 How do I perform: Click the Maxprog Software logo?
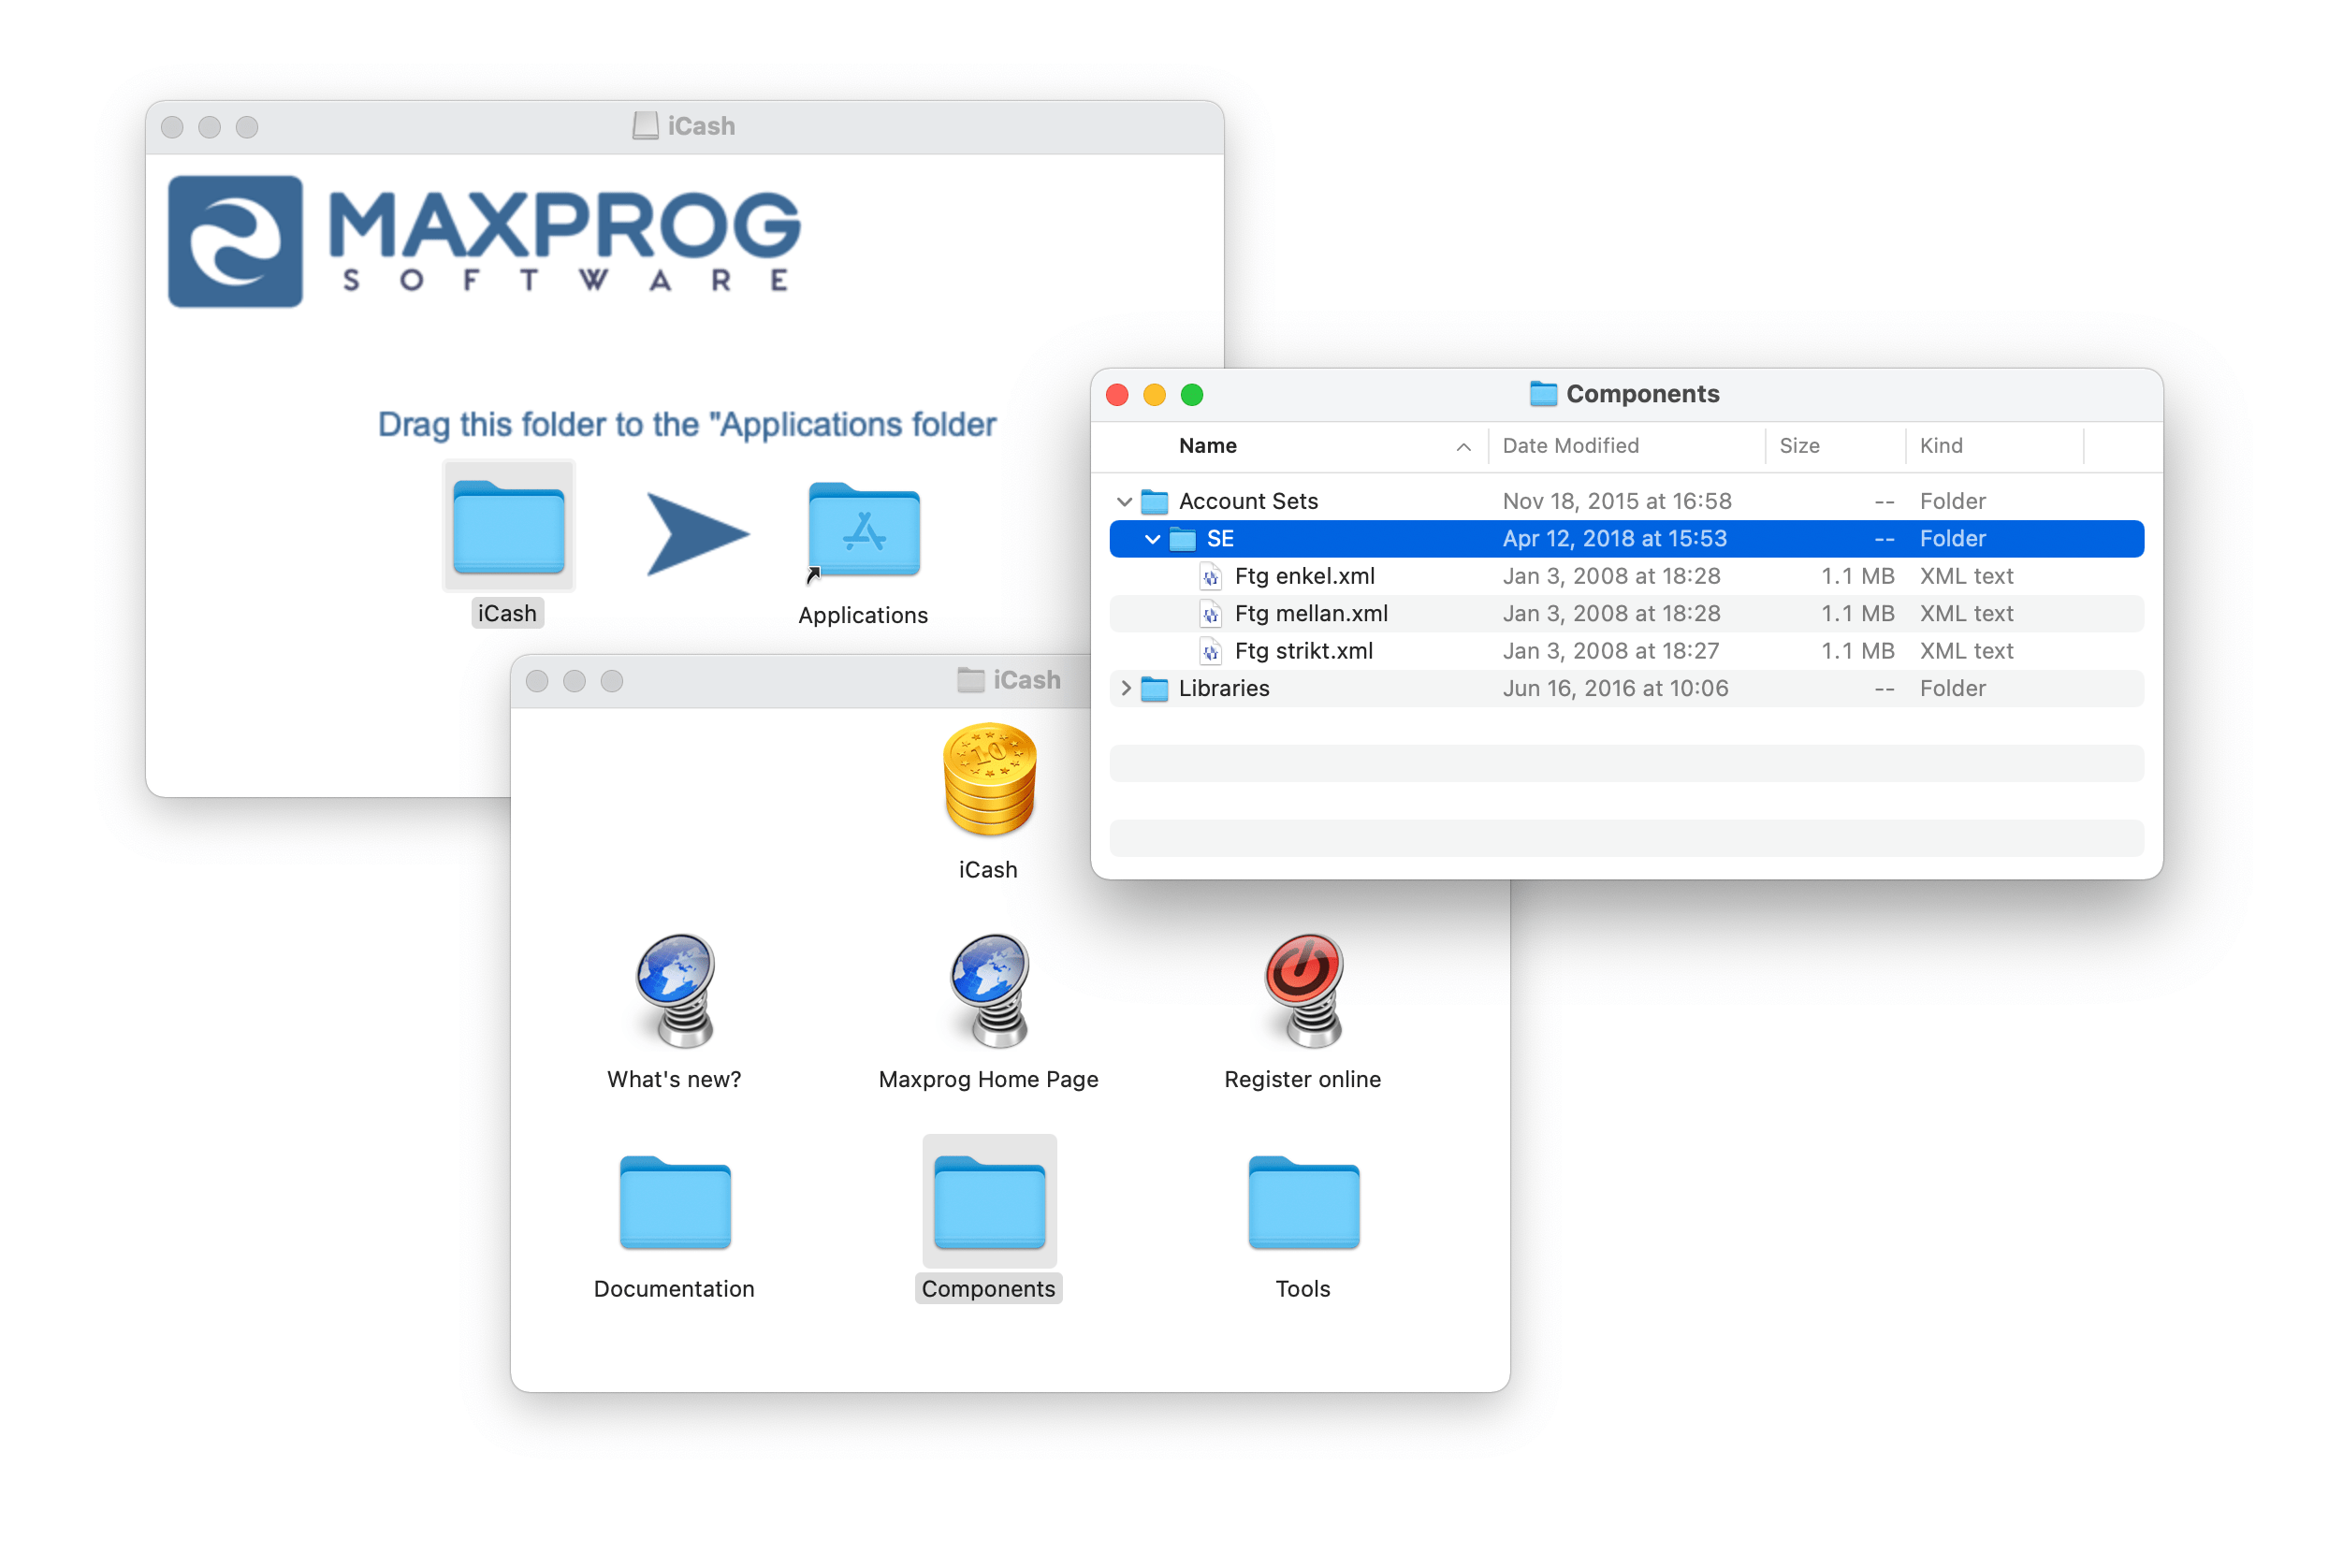(484, 241)
